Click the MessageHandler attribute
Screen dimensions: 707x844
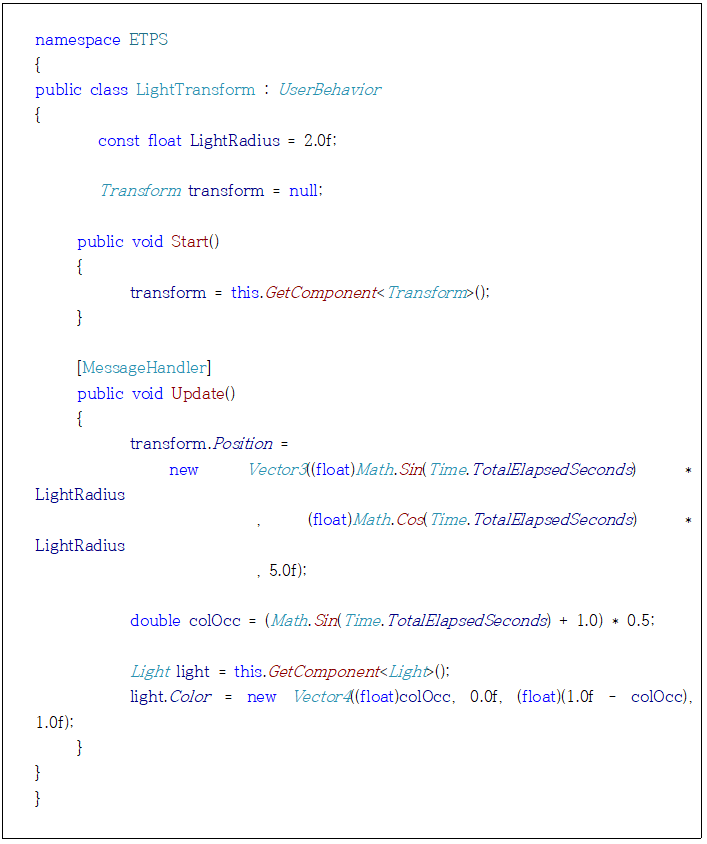(x=144, y=369)
